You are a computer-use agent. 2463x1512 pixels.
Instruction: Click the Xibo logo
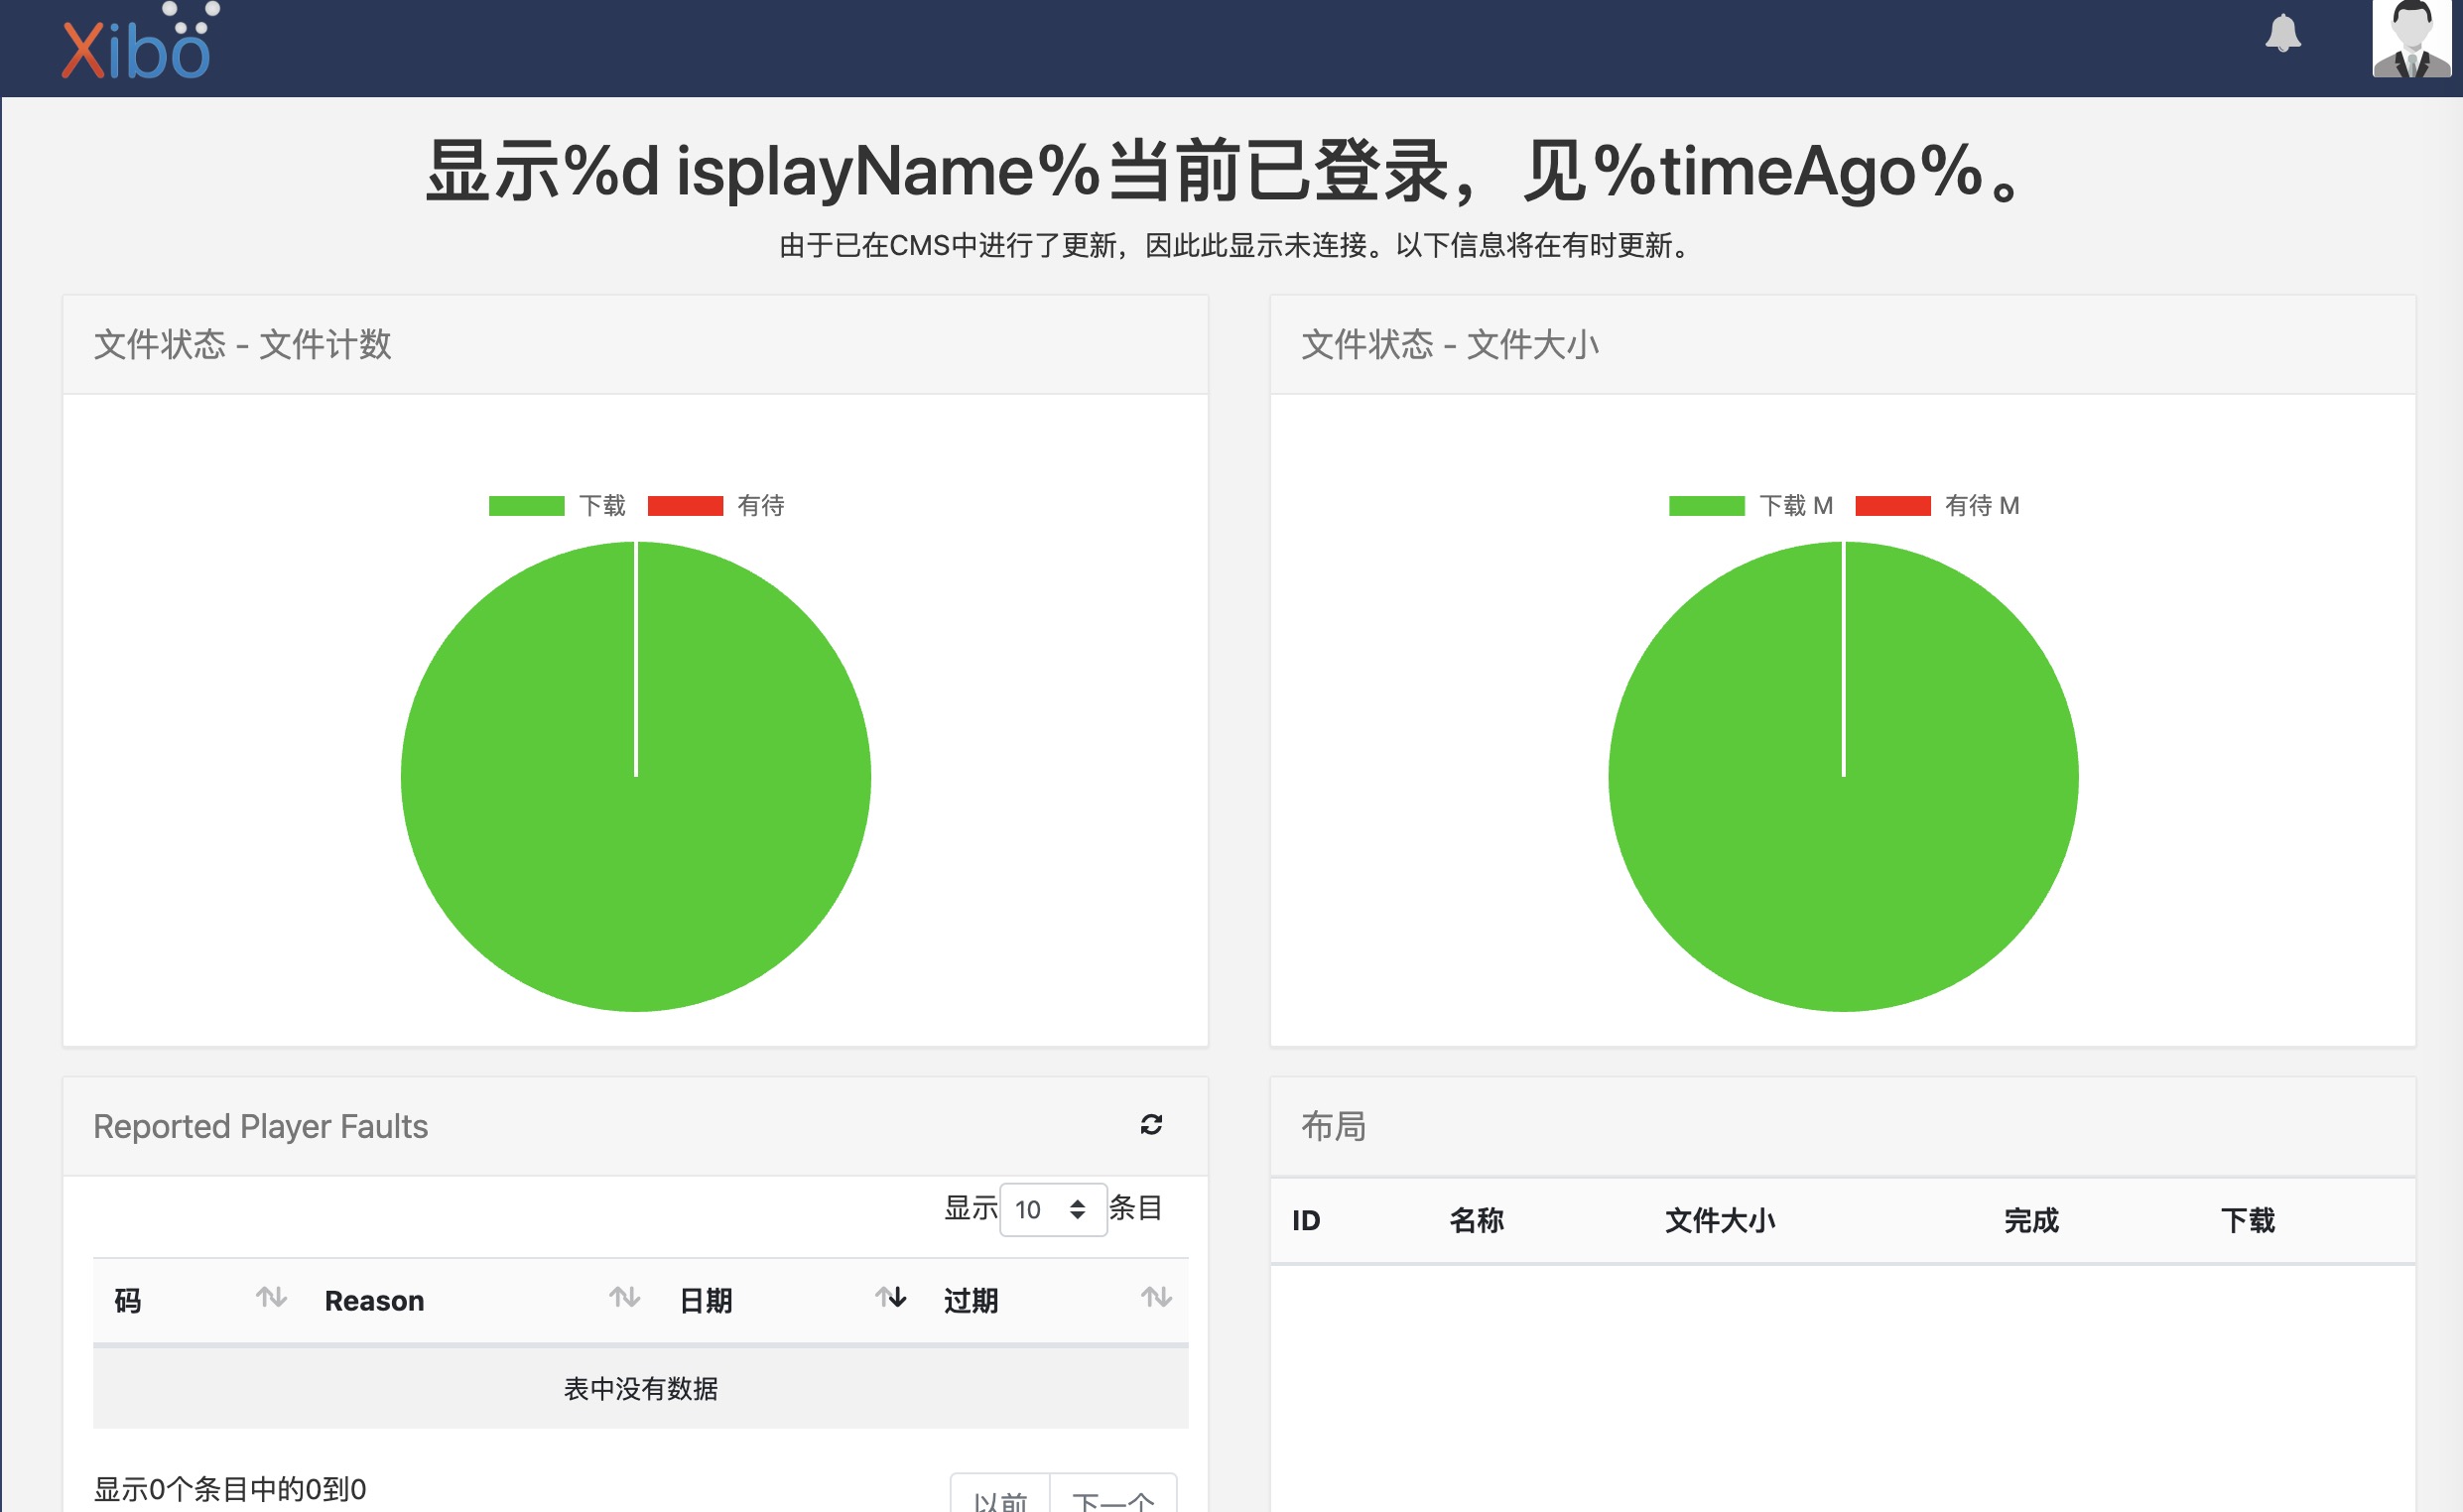click(x=138, y=47)
